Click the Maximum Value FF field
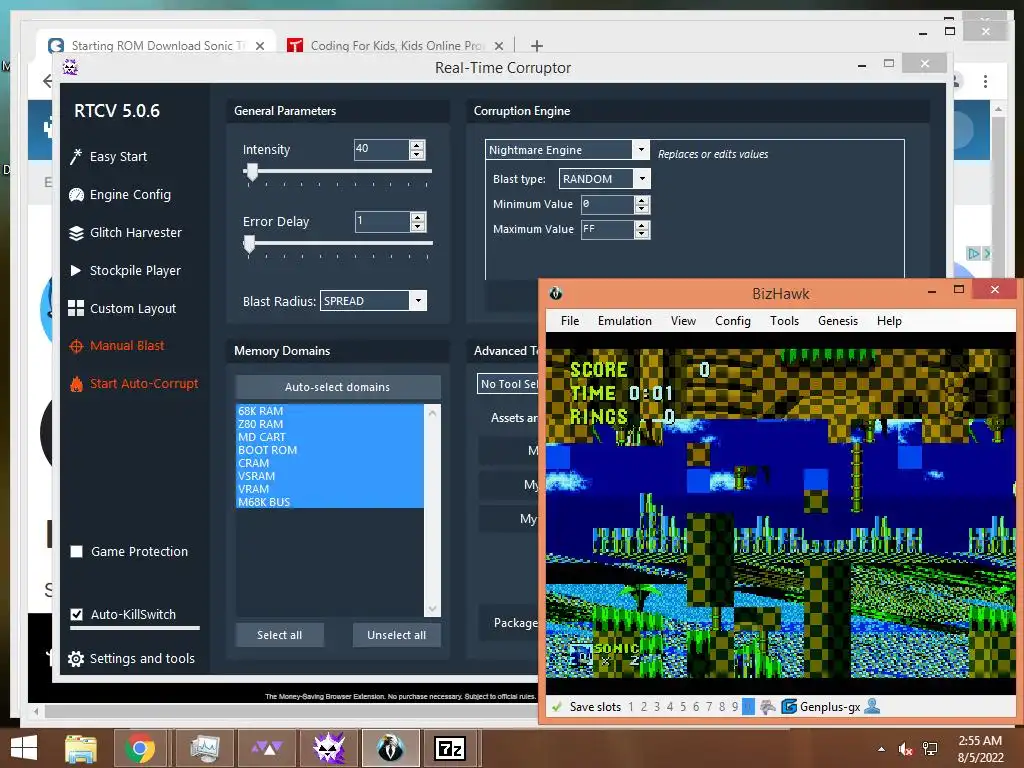 point(607,229)
